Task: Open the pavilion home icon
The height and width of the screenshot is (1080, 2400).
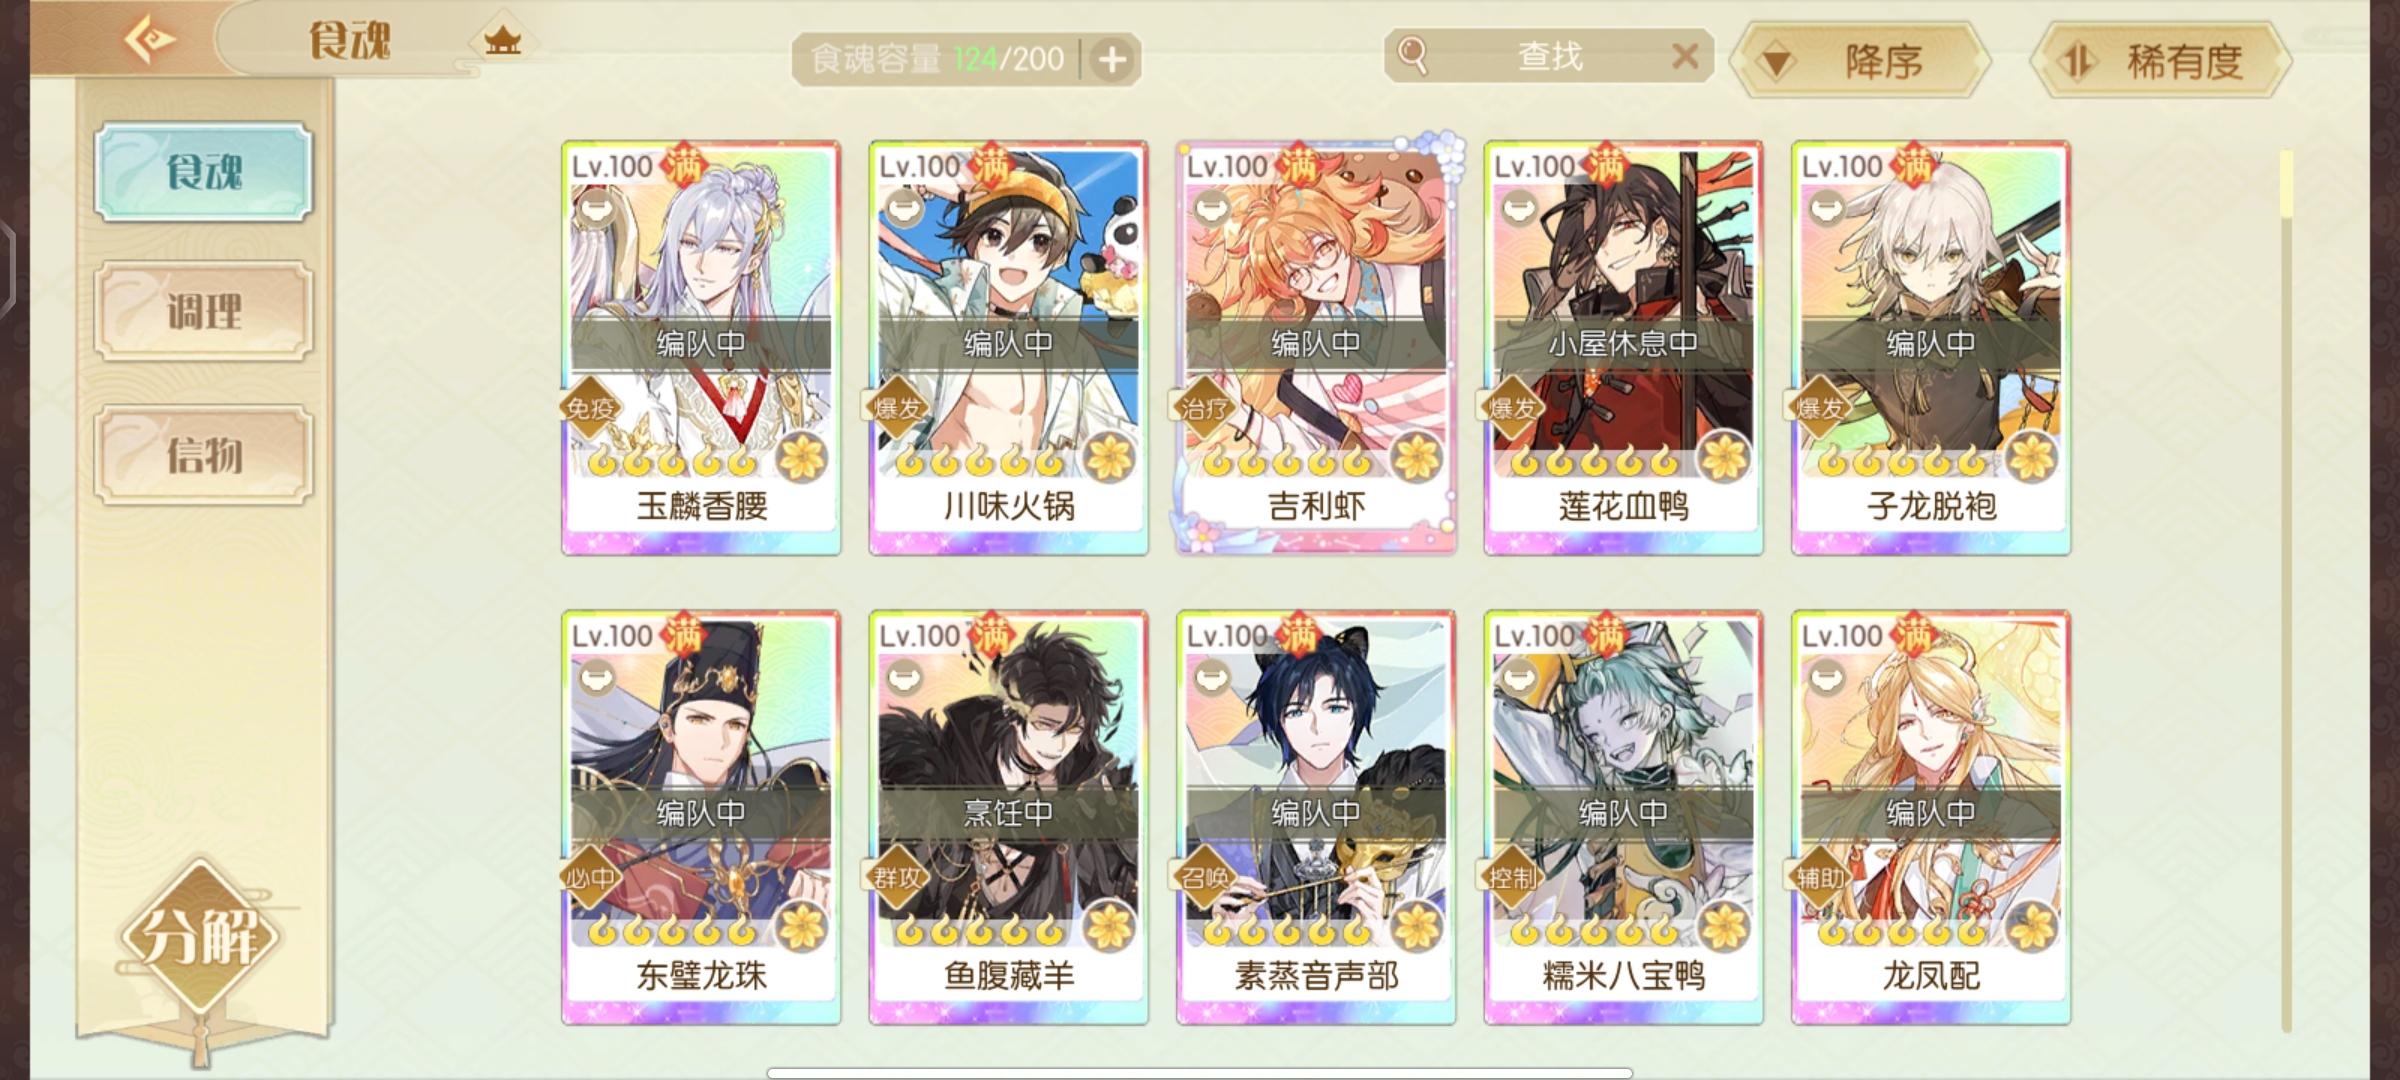Action: (502, 41)
